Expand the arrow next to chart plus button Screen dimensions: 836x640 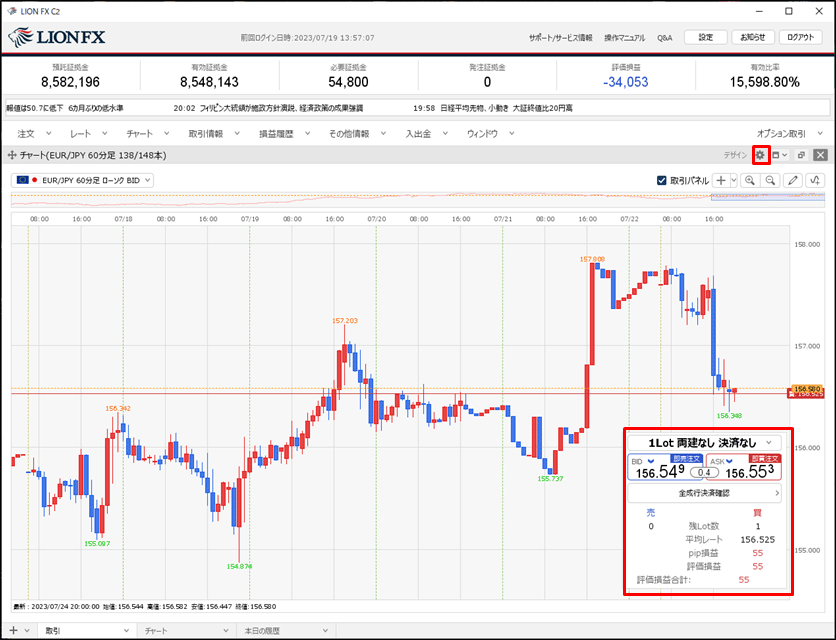click(x=734, y=180)
